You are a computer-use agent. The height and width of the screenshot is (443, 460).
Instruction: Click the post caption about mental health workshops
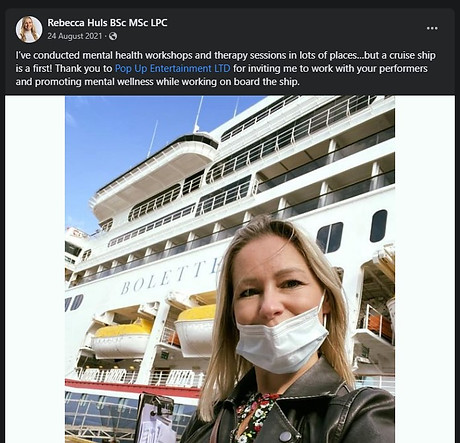pyautogui.click(x=226, y=68)
